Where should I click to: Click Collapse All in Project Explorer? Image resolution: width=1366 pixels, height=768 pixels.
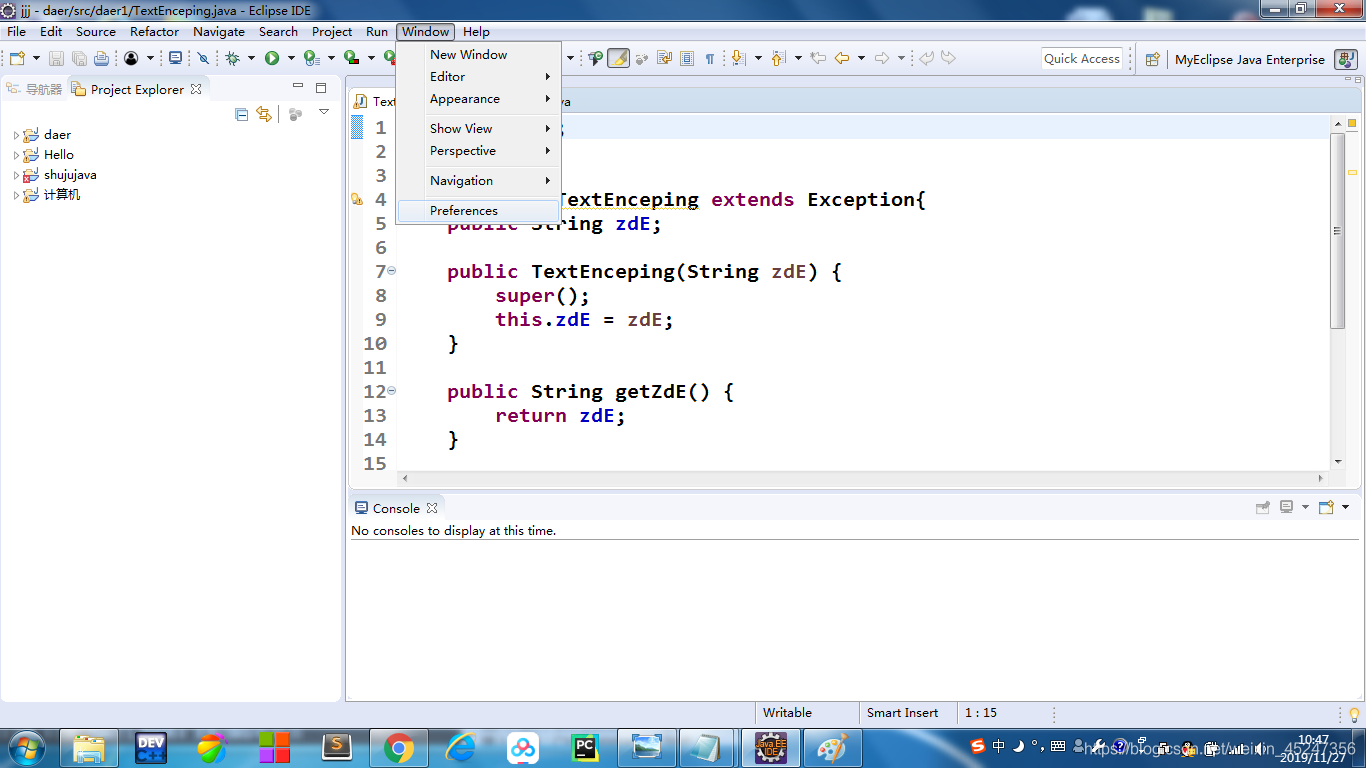241,114
